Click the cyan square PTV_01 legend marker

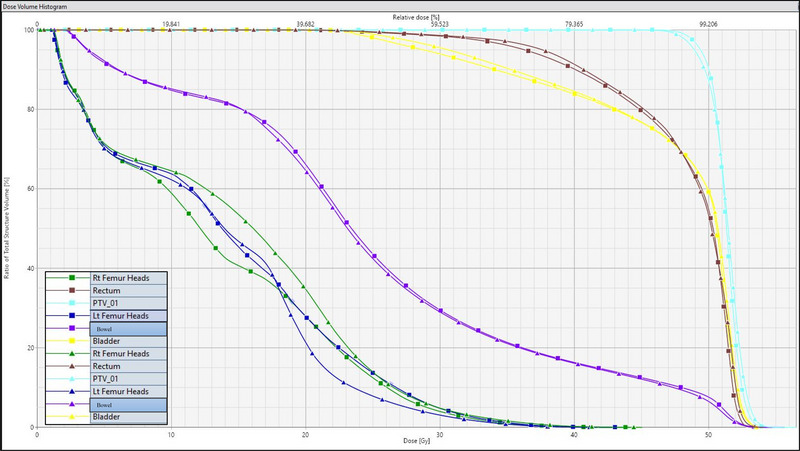(72, 303)
